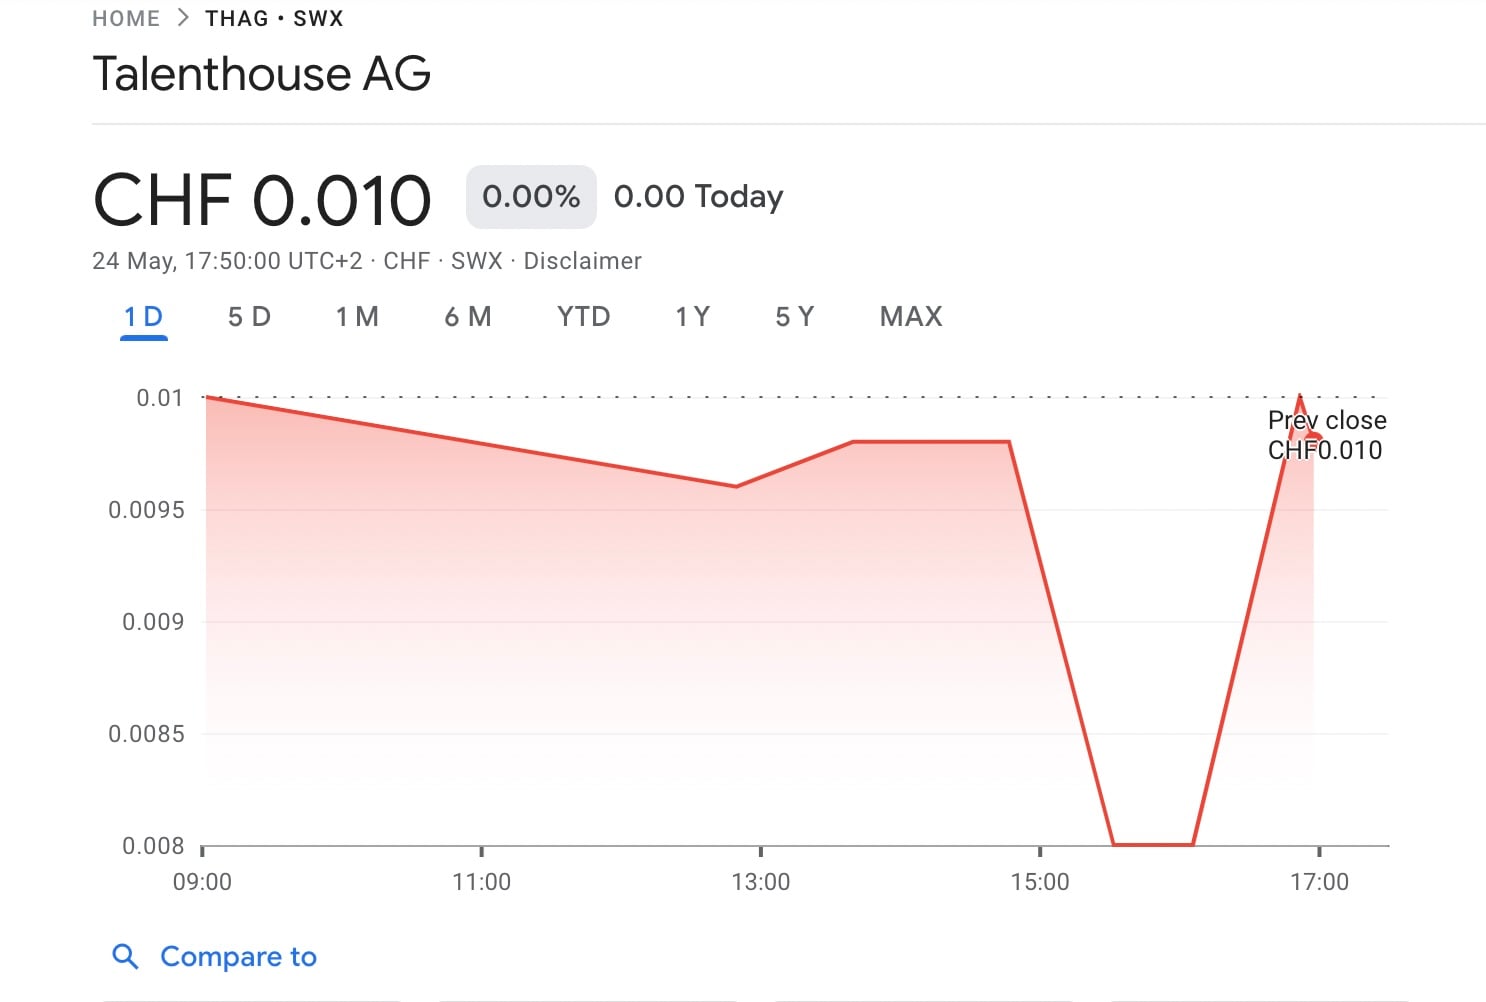Switch to the YTD range
1486x1002 pixels.
tap(583, 317)
